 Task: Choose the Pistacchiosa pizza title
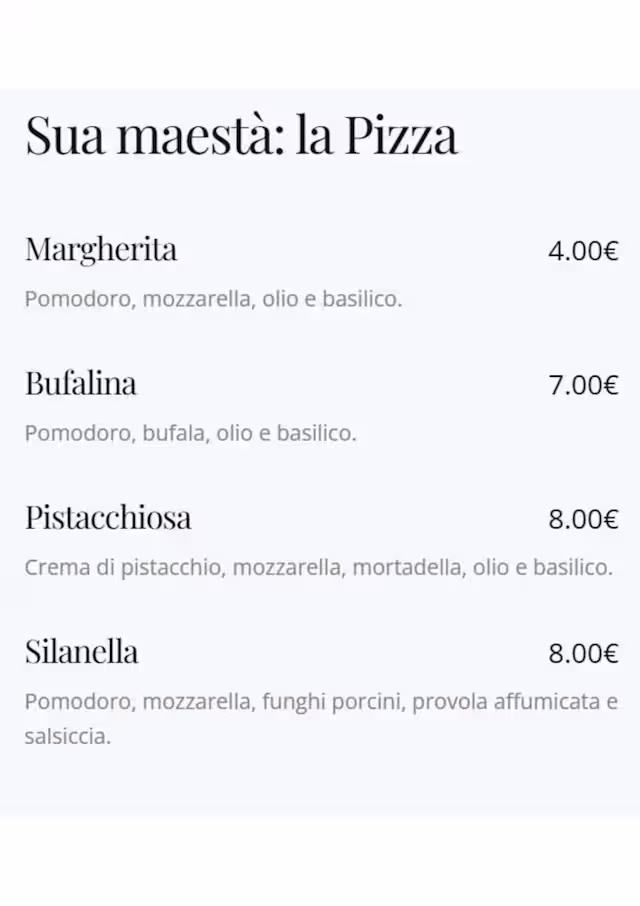(x=108, y=518)
